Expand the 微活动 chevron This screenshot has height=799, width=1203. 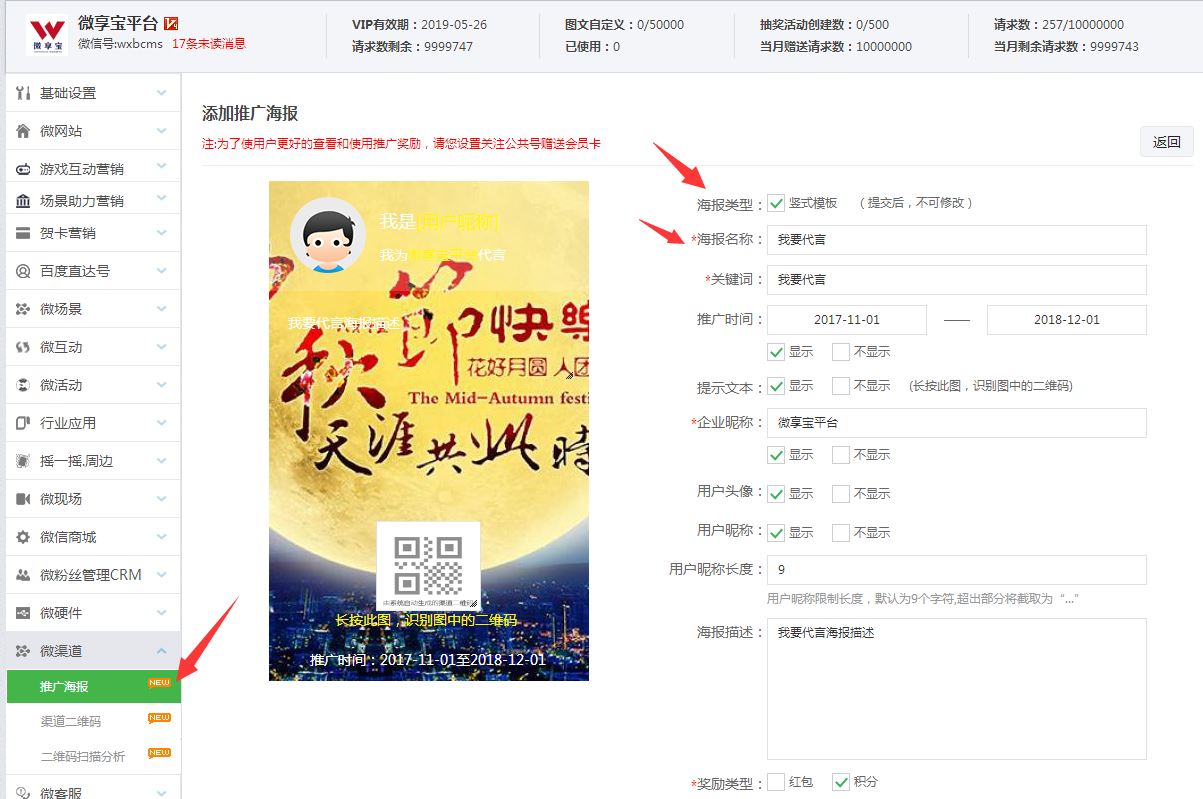tap(162, 385)
